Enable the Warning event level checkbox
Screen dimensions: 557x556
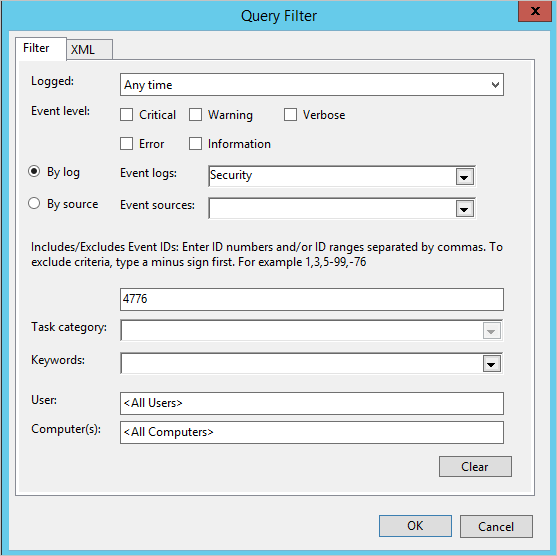pyautogui.click(x=195, y=115)
